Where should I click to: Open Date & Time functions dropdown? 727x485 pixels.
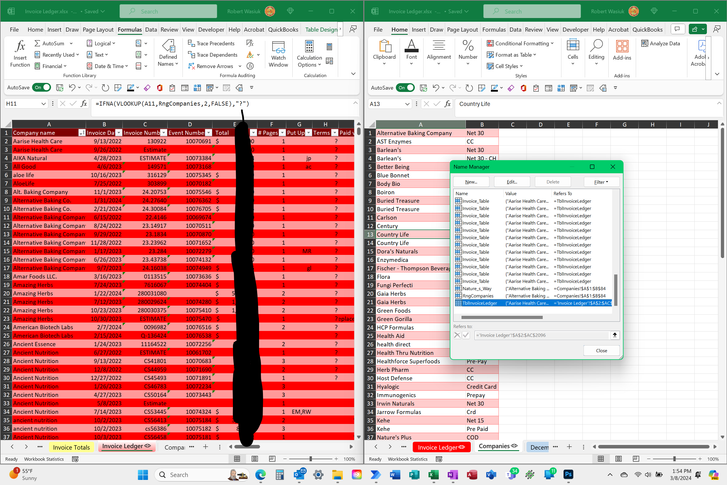coord(107,66)
